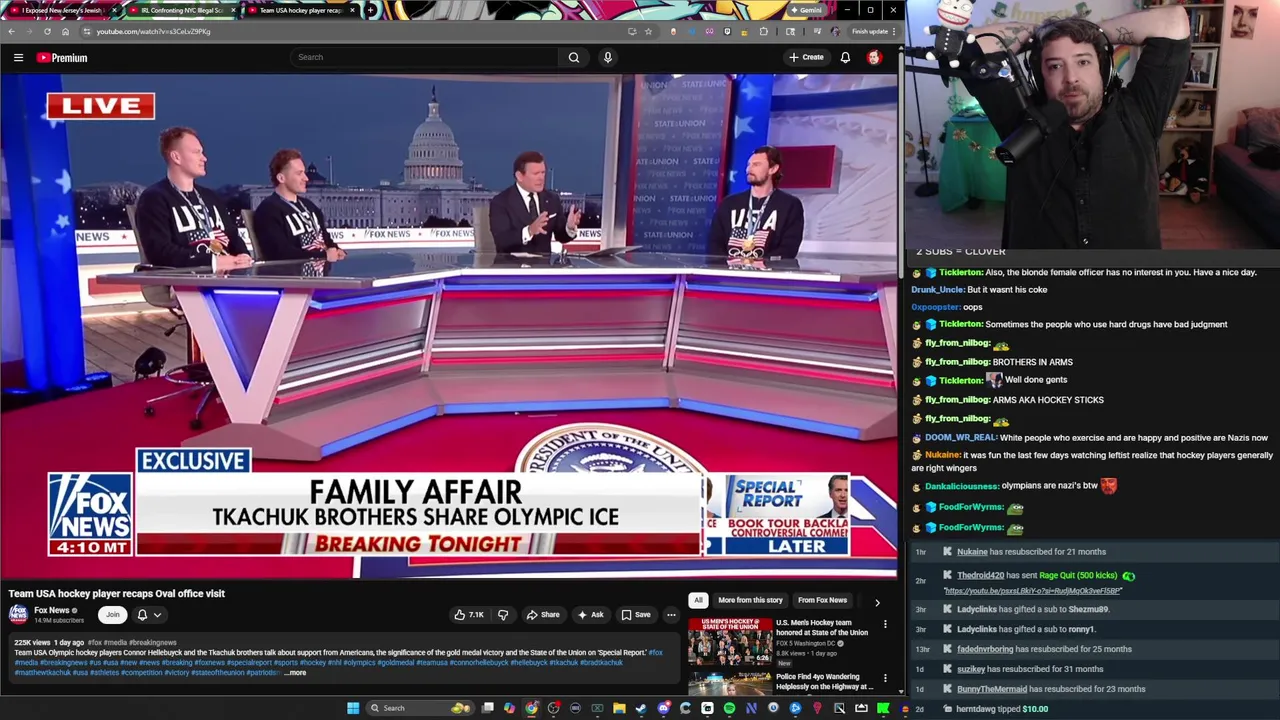Open Spotify from the taskbar
The height and width of the screenshot is (720, 1280).
coord(729,708)
